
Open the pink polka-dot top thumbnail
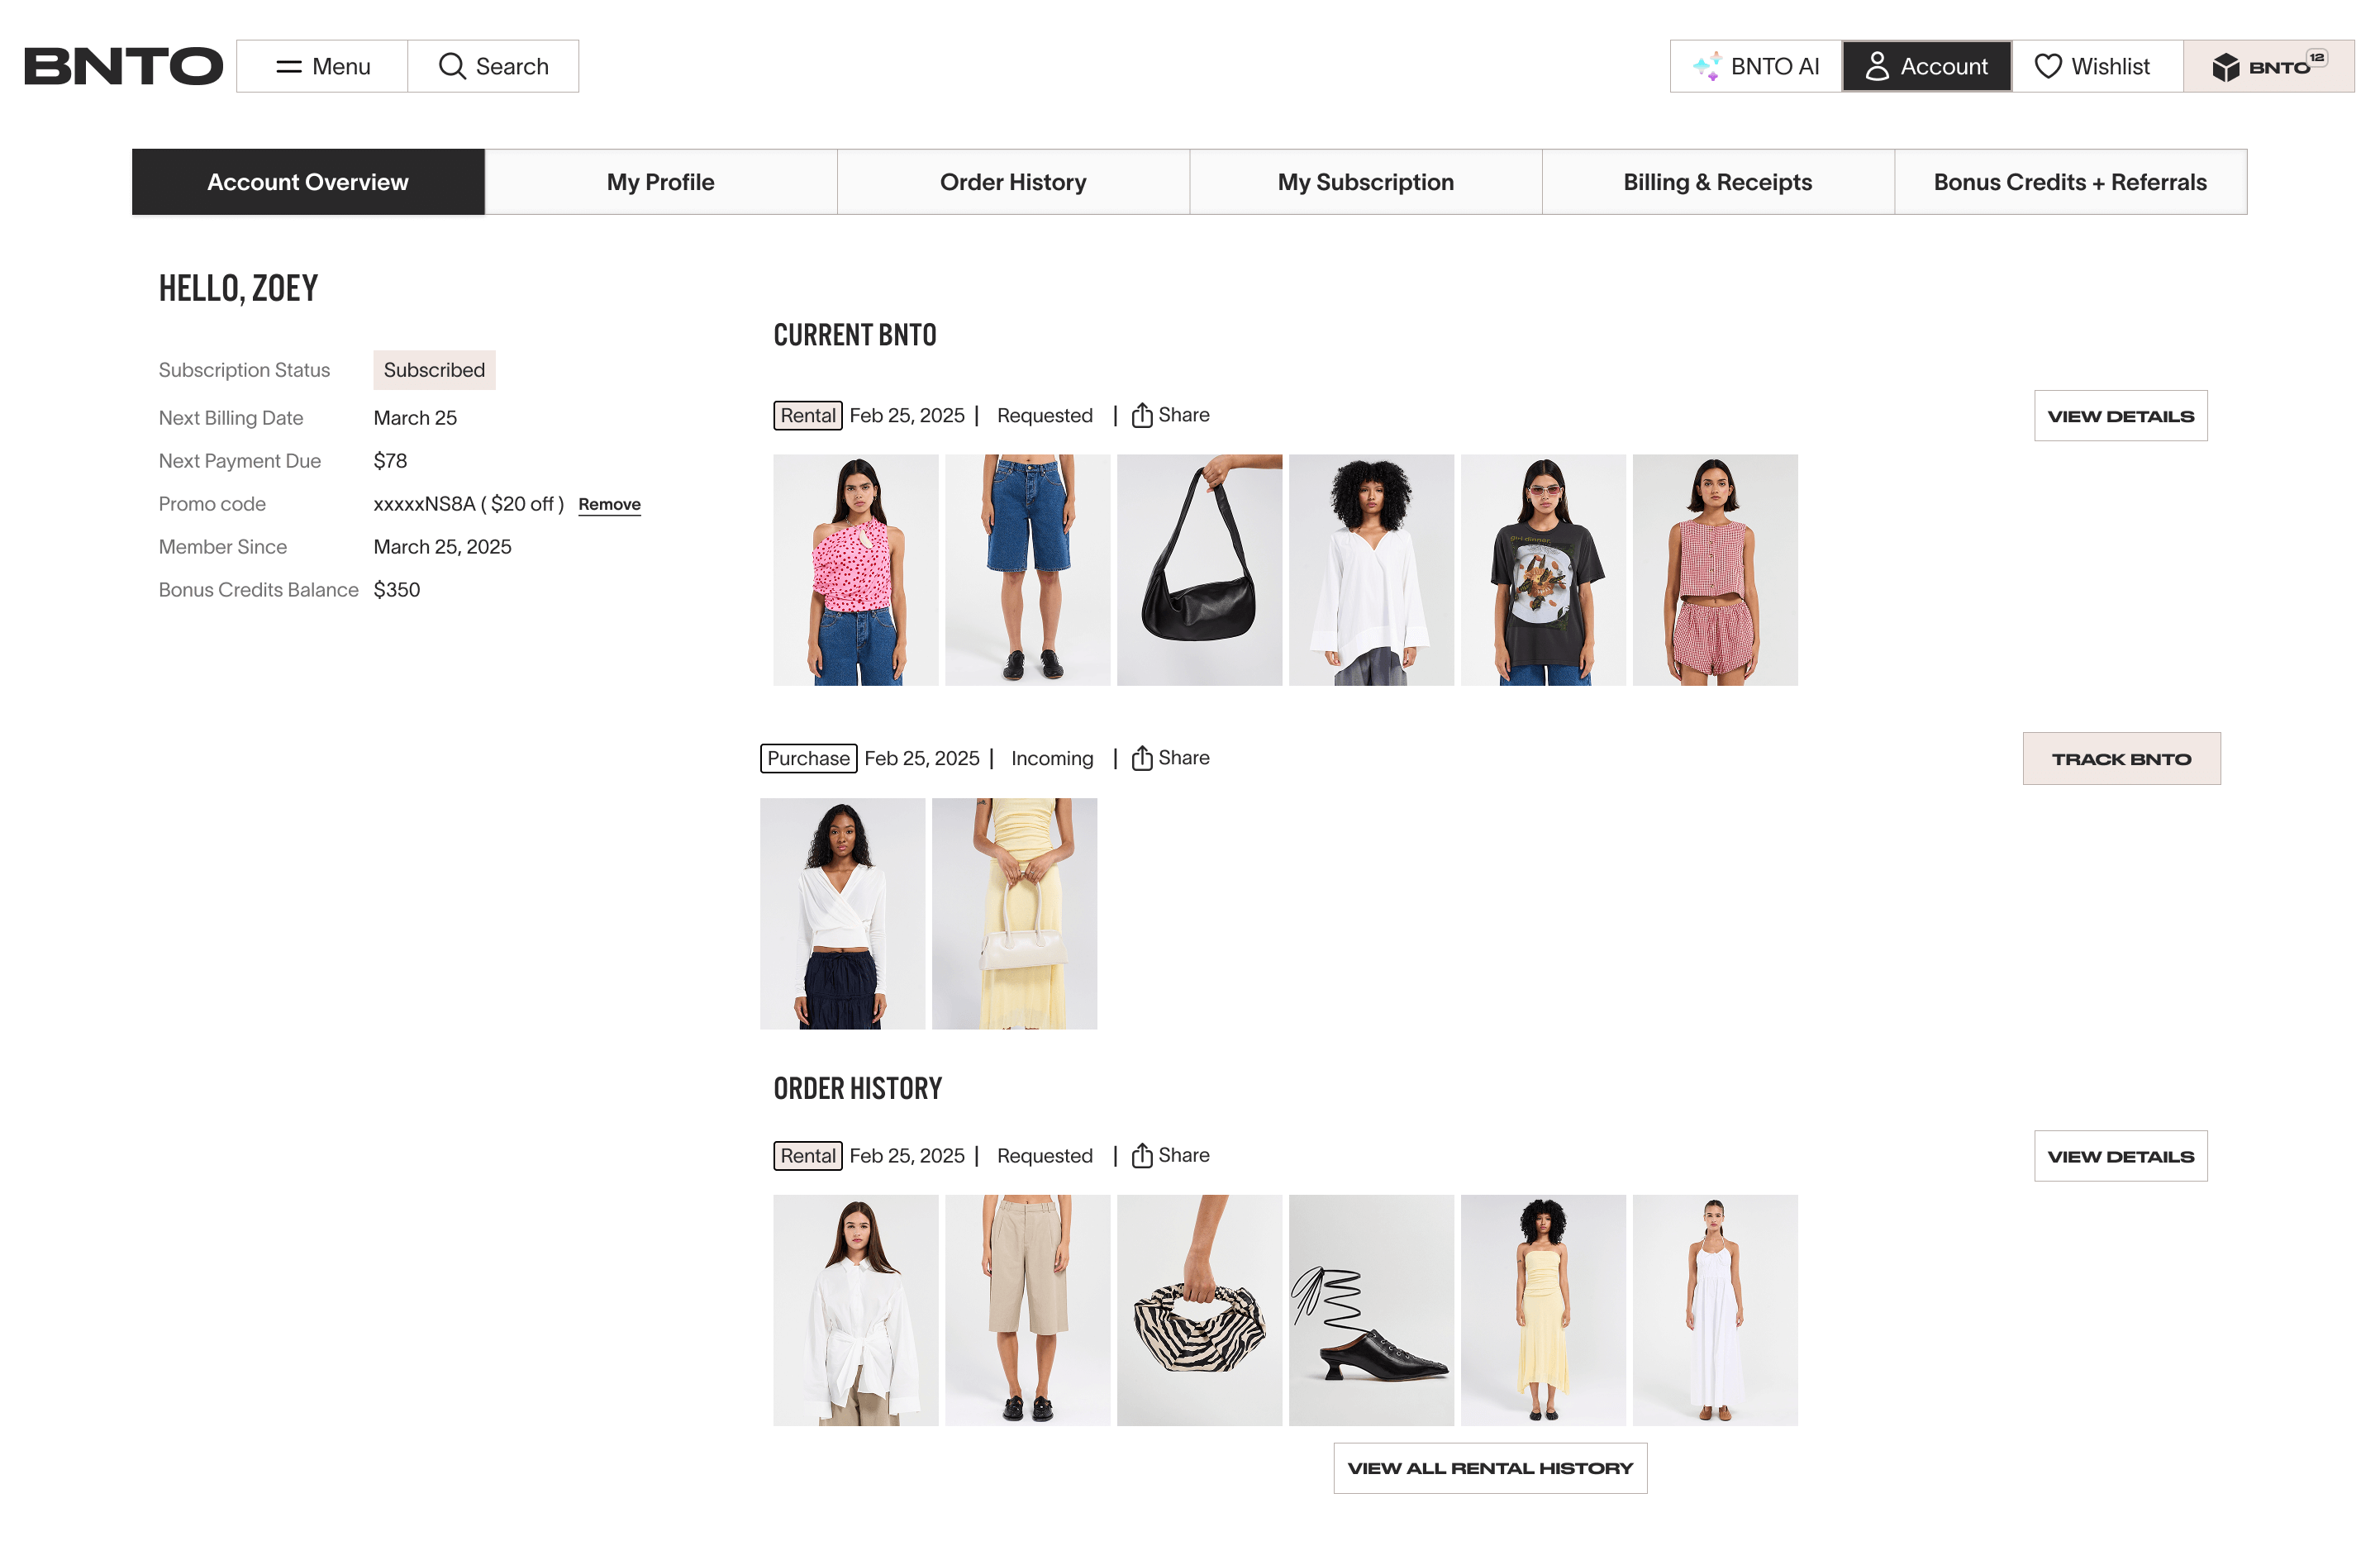point(856,570)
